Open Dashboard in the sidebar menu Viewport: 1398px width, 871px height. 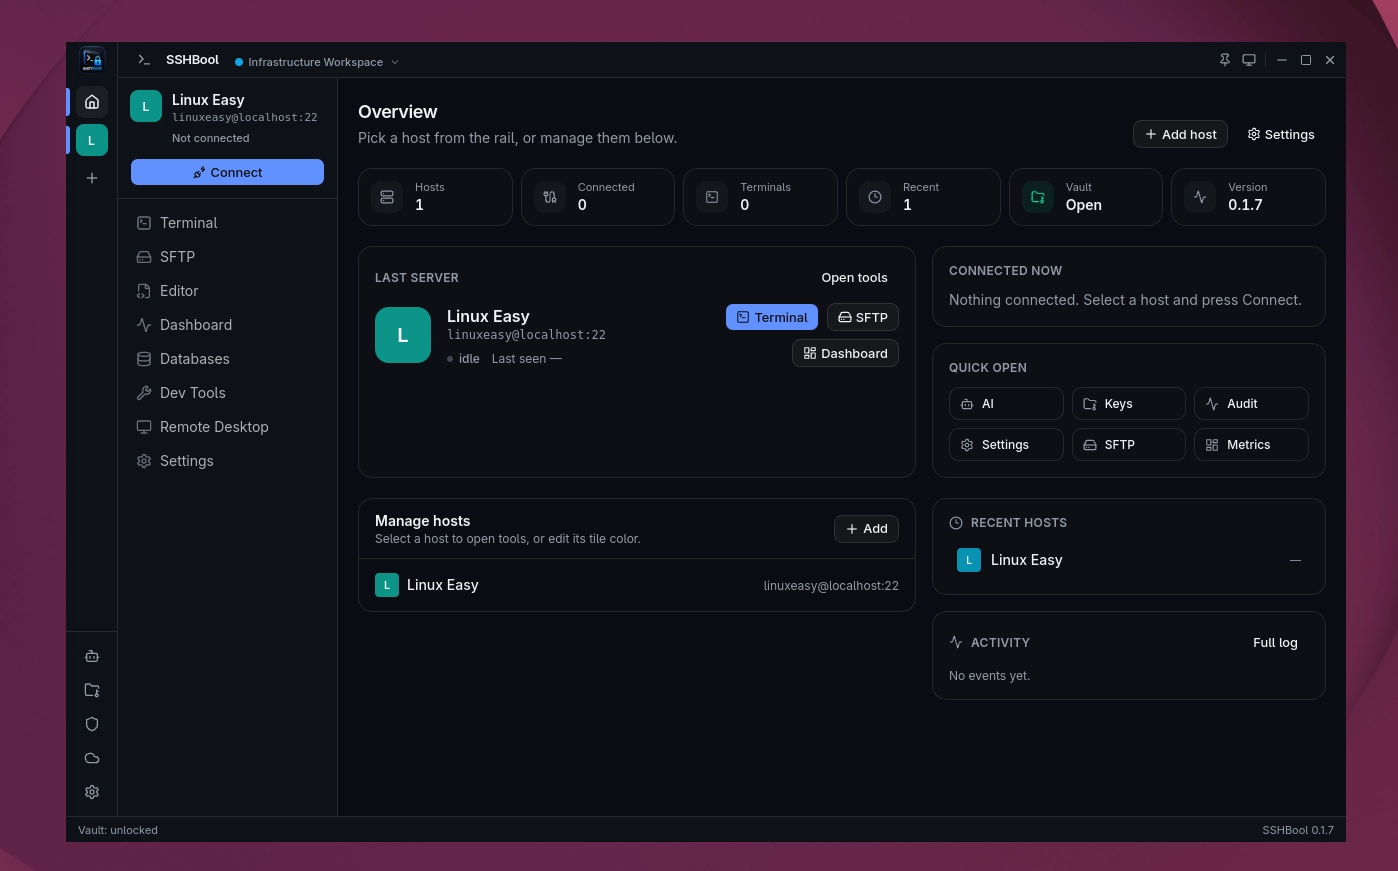pos(227,325)
